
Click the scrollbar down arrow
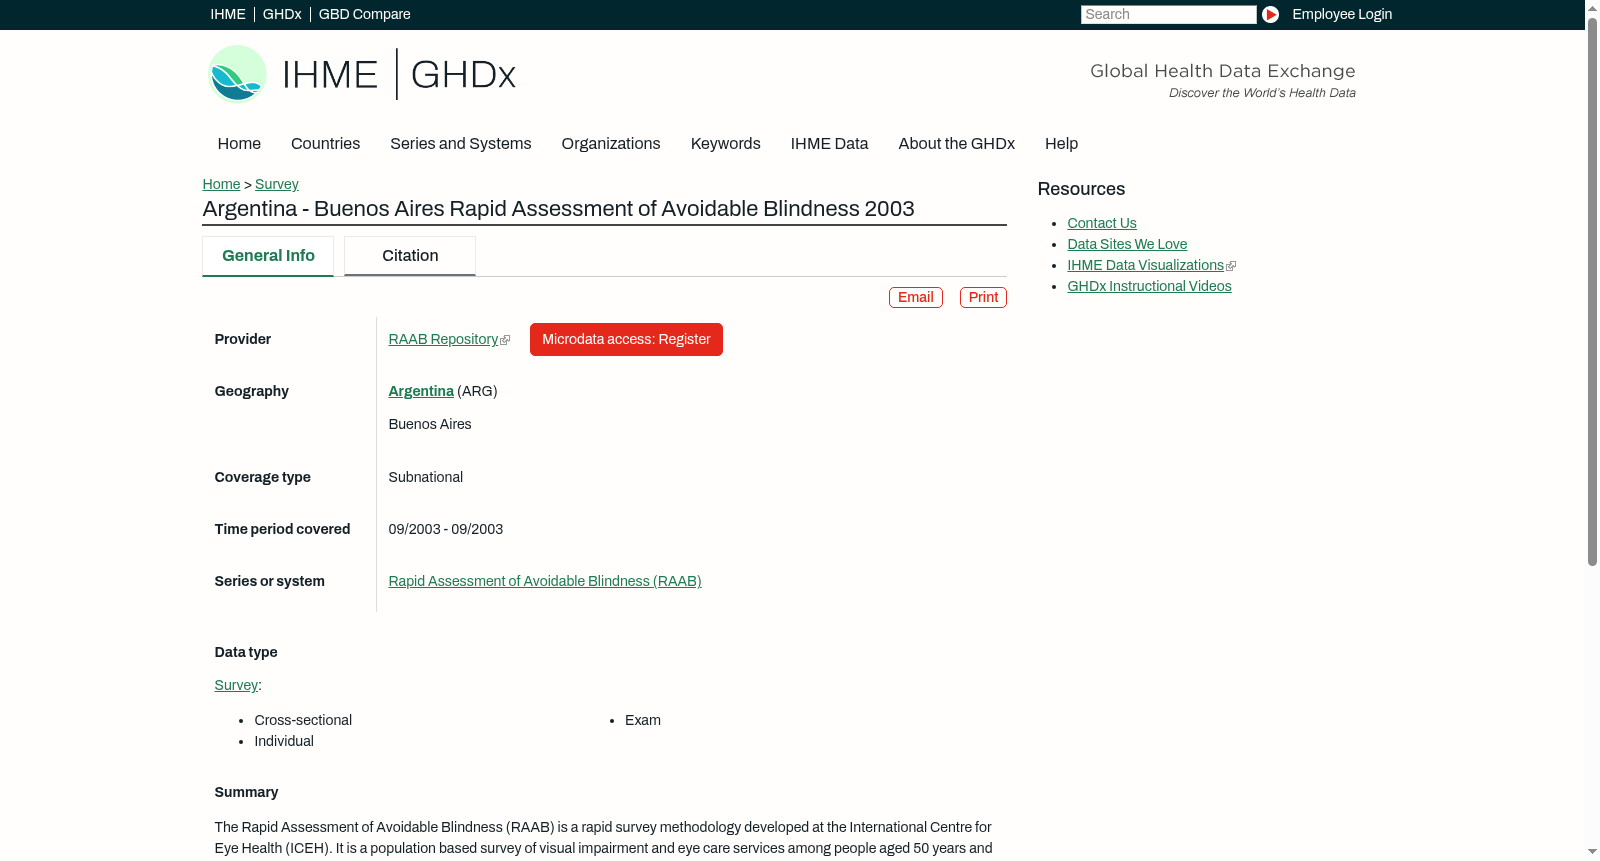click(1592, 852)
